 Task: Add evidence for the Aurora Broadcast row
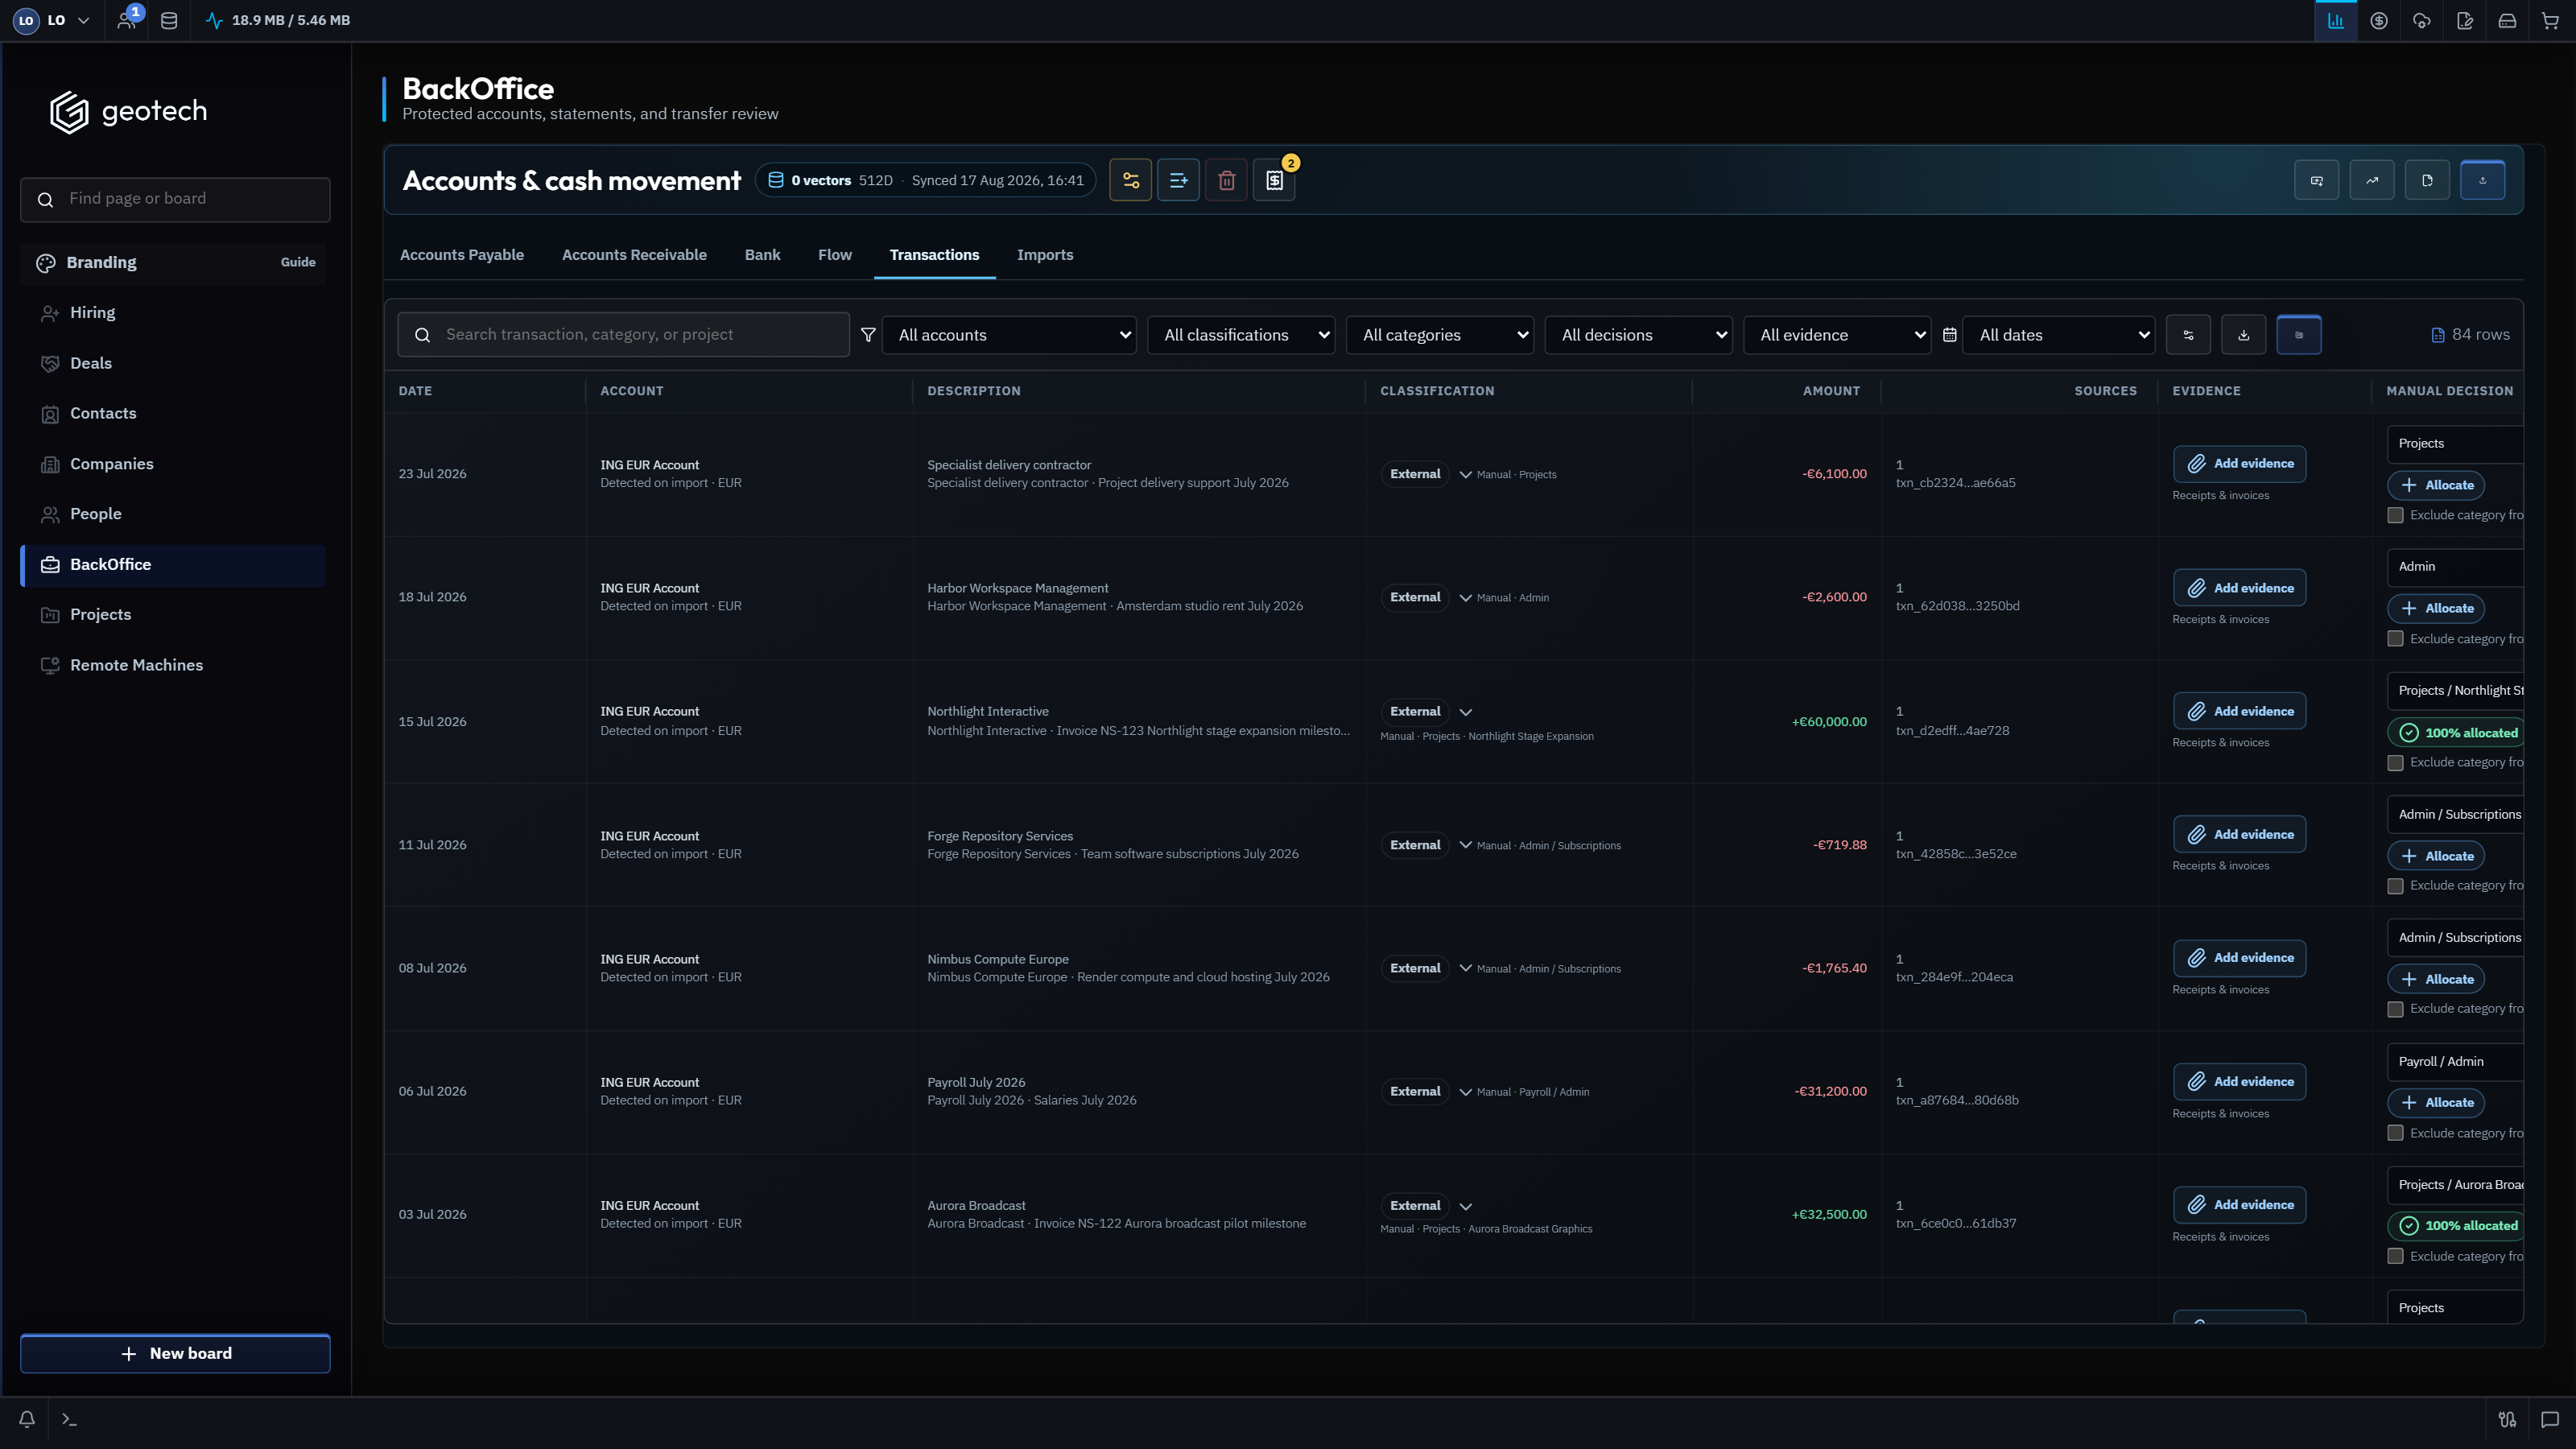coord(2240,1205)
